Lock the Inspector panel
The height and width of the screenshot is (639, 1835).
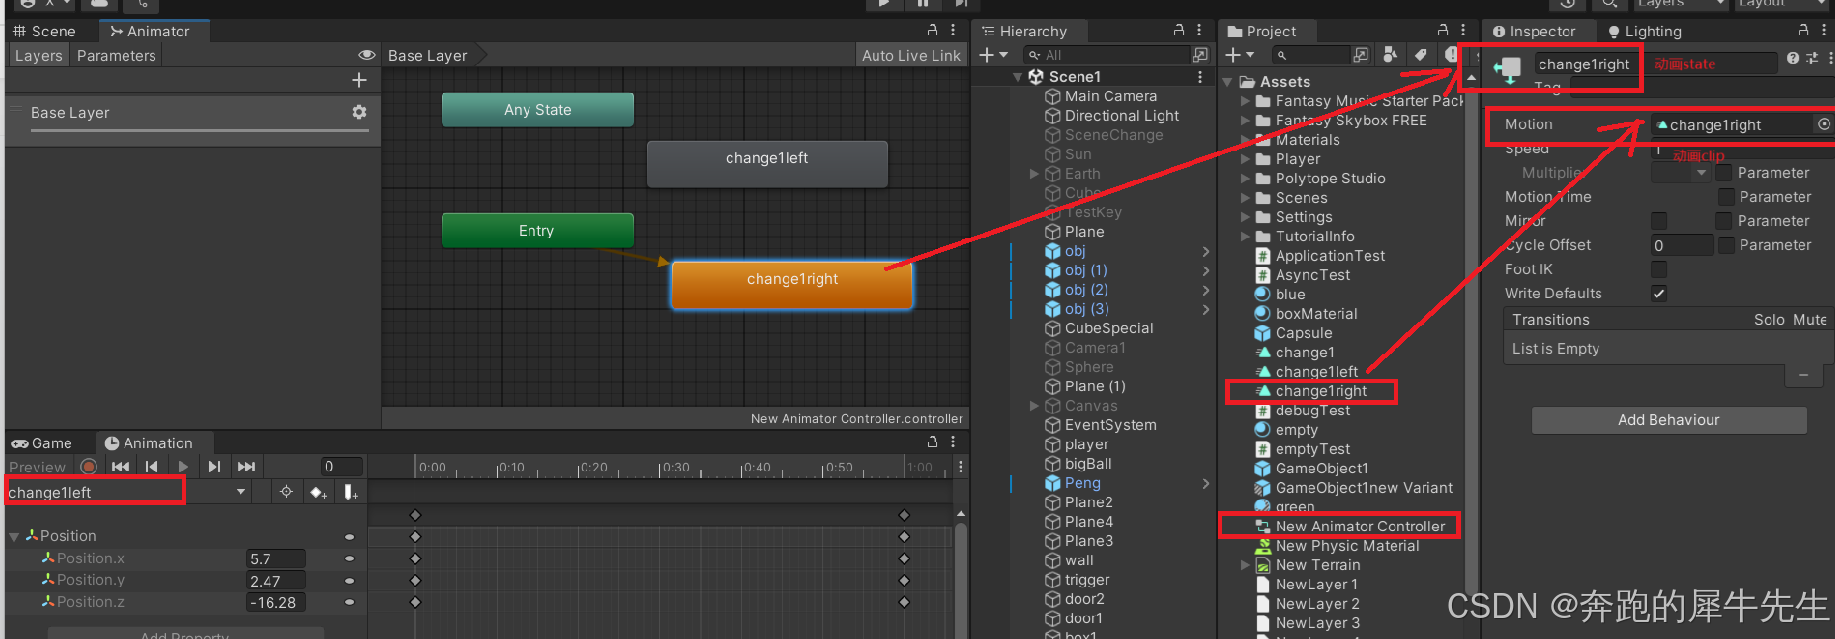(1803, 30)
